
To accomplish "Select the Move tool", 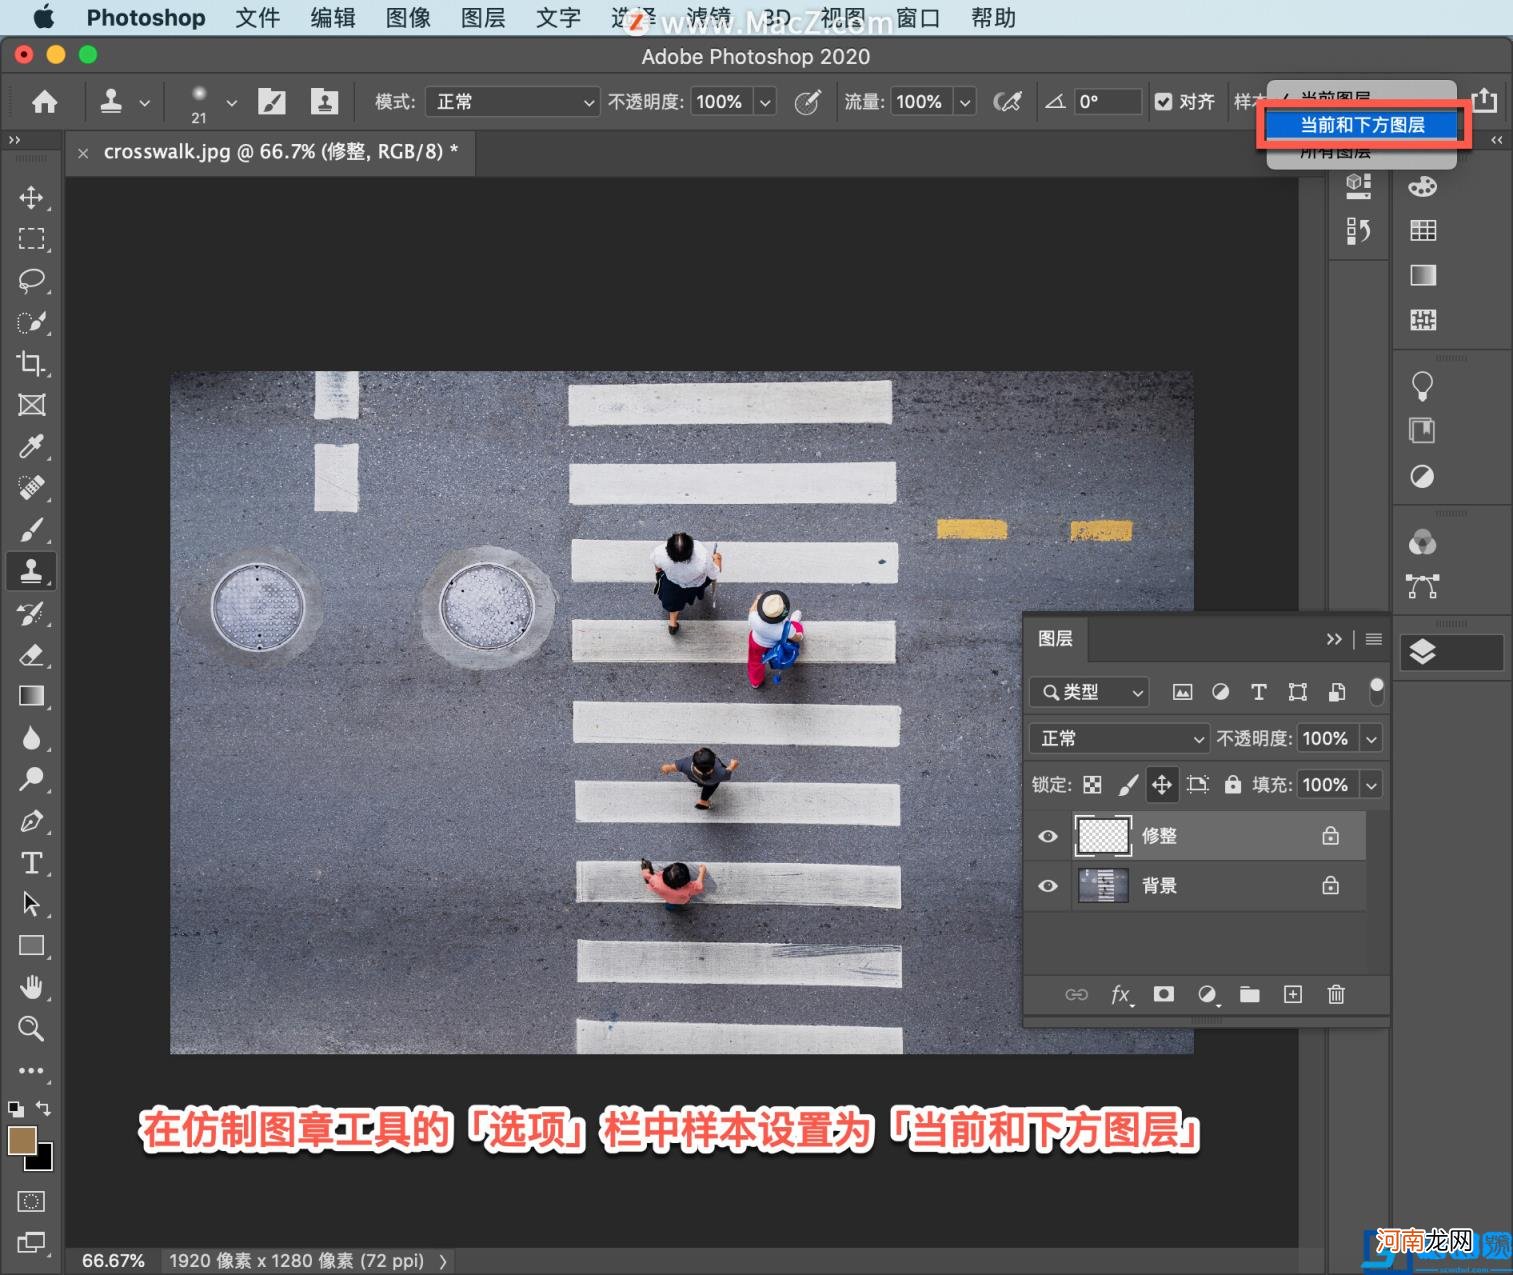I will (31, 197).
